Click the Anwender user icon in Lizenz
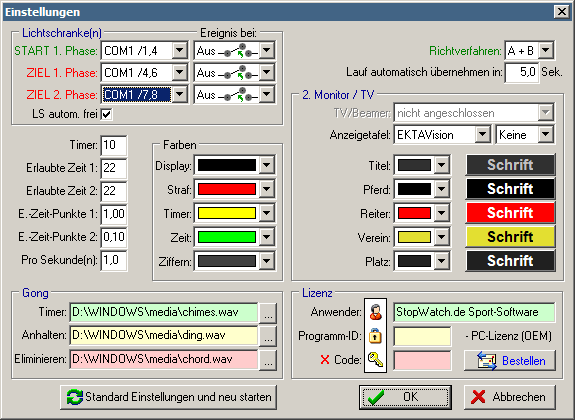Viewport: 575px width, 420px height. click(376, 312)
